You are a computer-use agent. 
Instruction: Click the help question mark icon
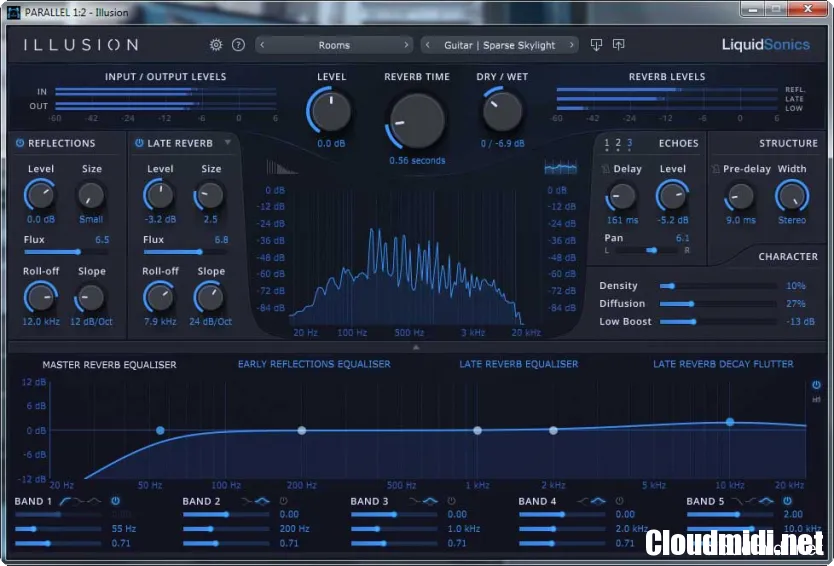238,45
